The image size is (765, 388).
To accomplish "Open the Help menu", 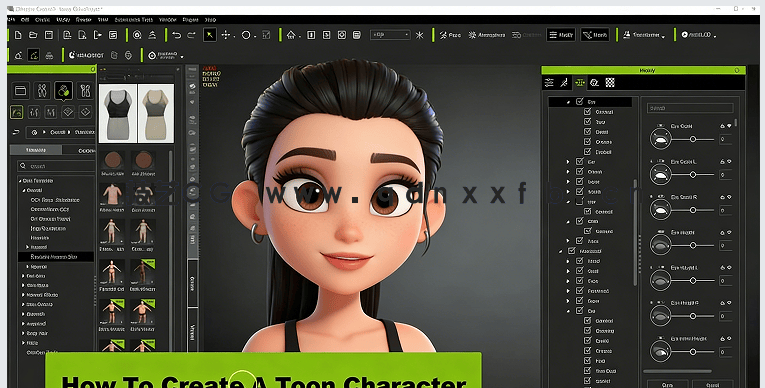I will tap(210, 20).
